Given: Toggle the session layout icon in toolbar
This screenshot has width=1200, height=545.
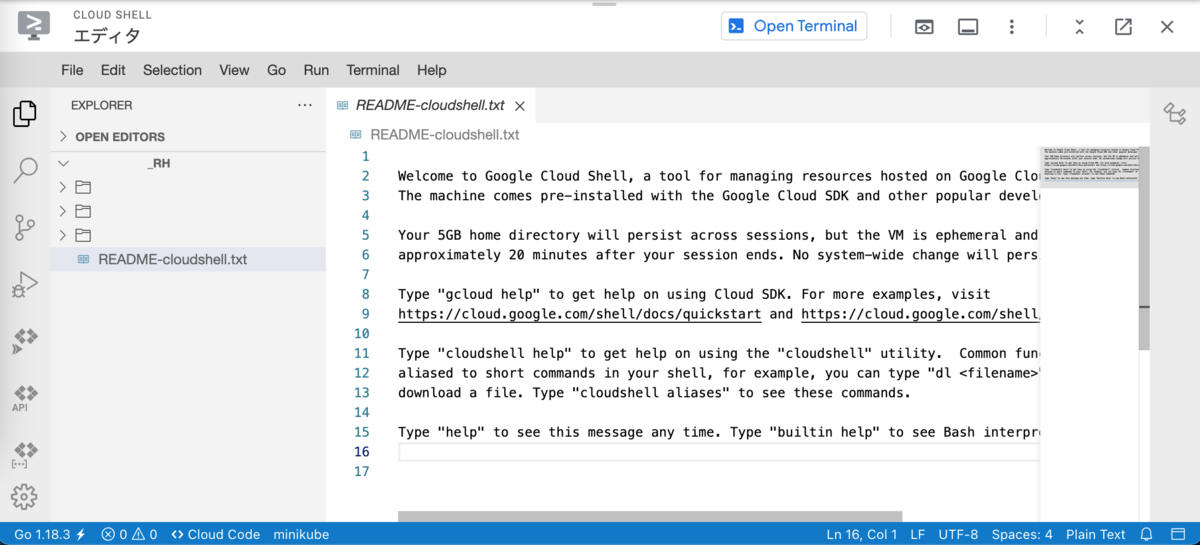Looking at the screenshot, I should [968, 27].
